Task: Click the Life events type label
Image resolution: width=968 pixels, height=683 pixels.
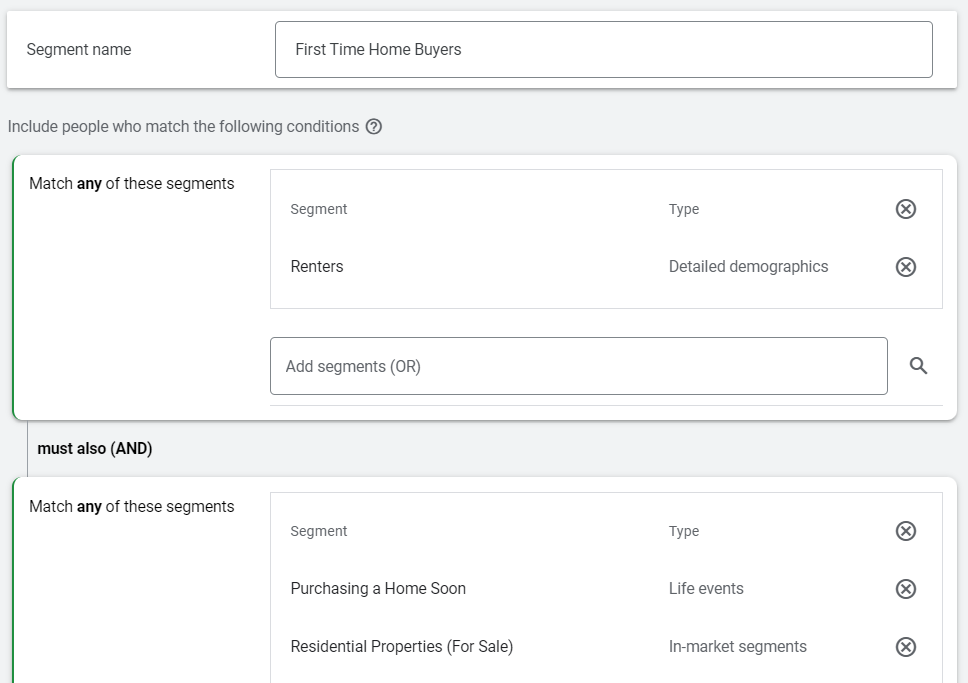Action: [706, 589]
